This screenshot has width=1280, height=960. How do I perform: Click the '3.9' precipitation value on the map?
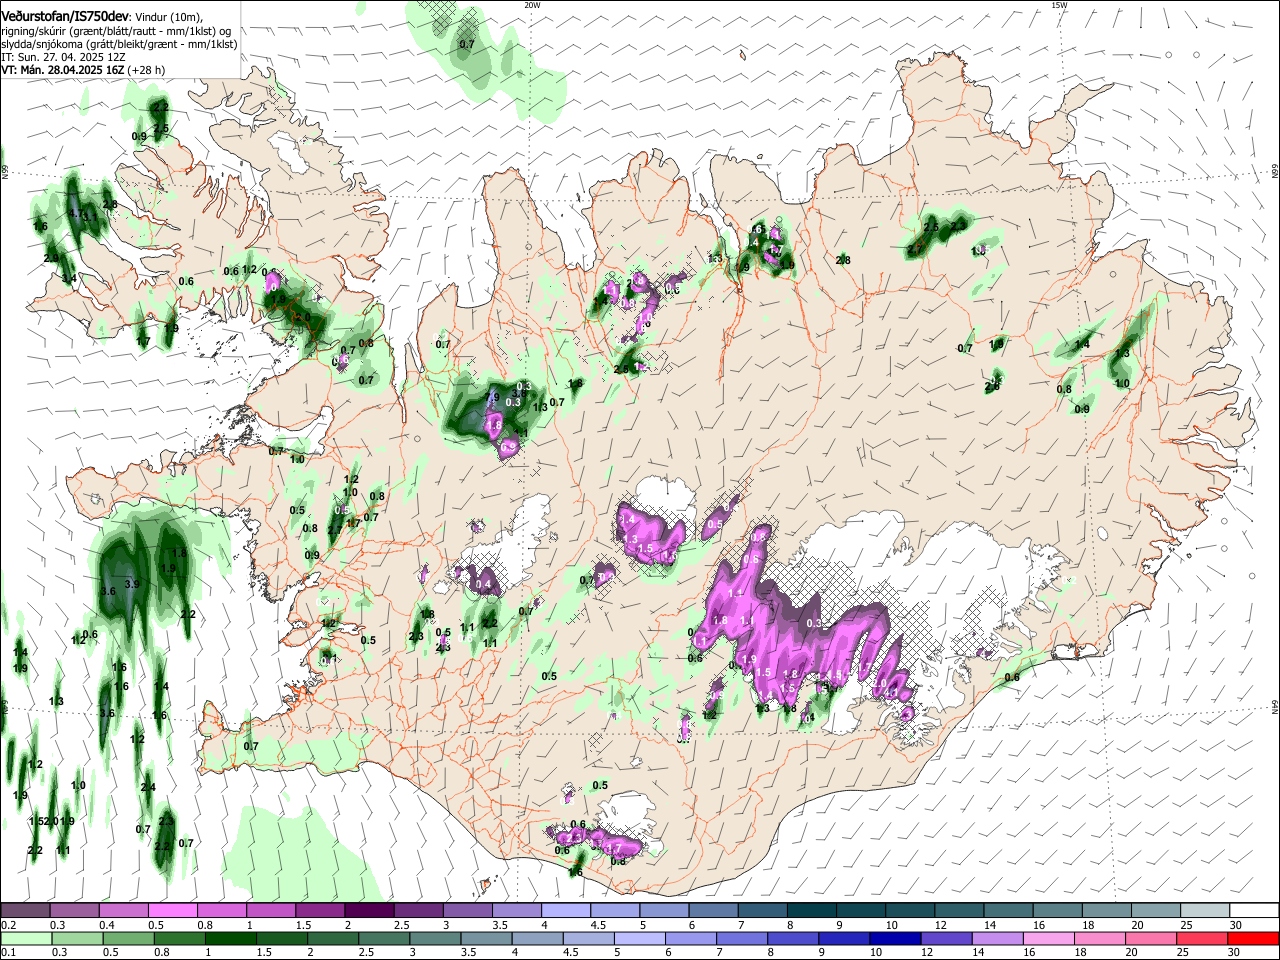132,583
